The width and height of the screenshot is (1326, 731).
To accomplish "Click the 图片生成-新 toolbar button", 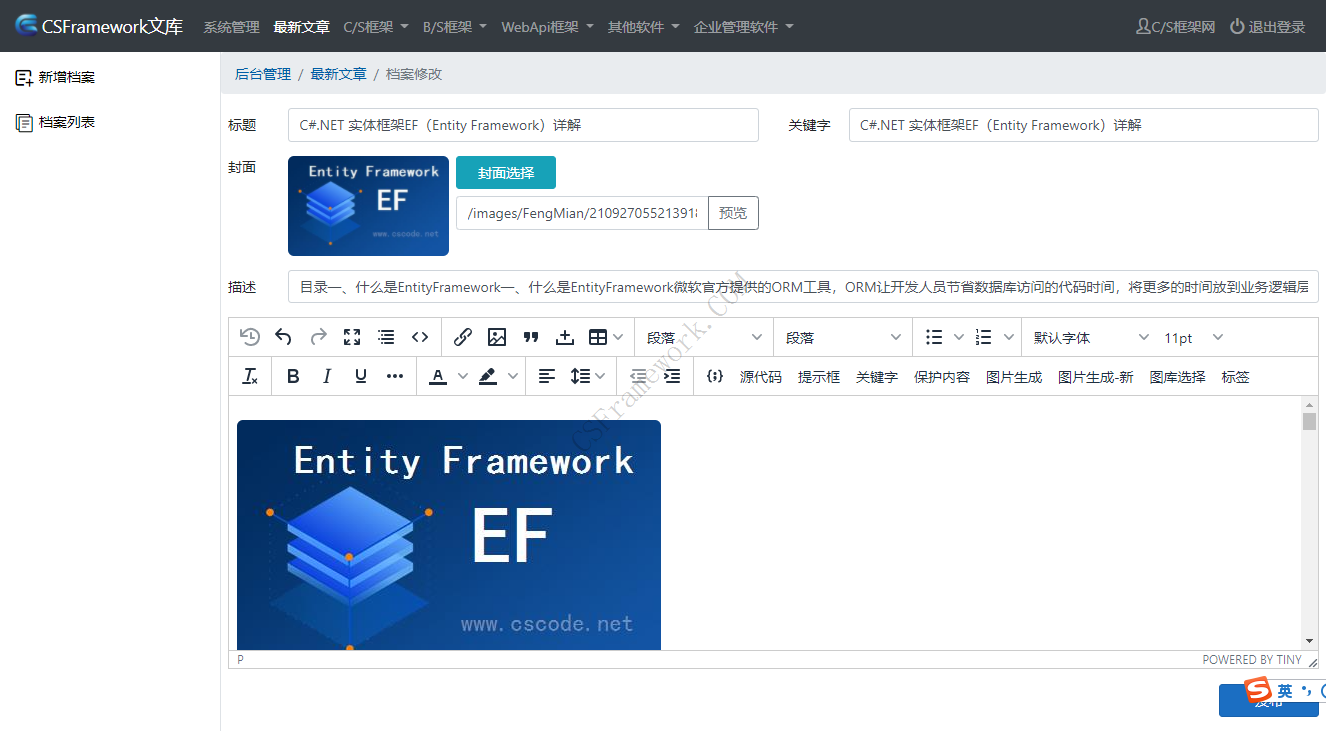I will (1096, 377).
